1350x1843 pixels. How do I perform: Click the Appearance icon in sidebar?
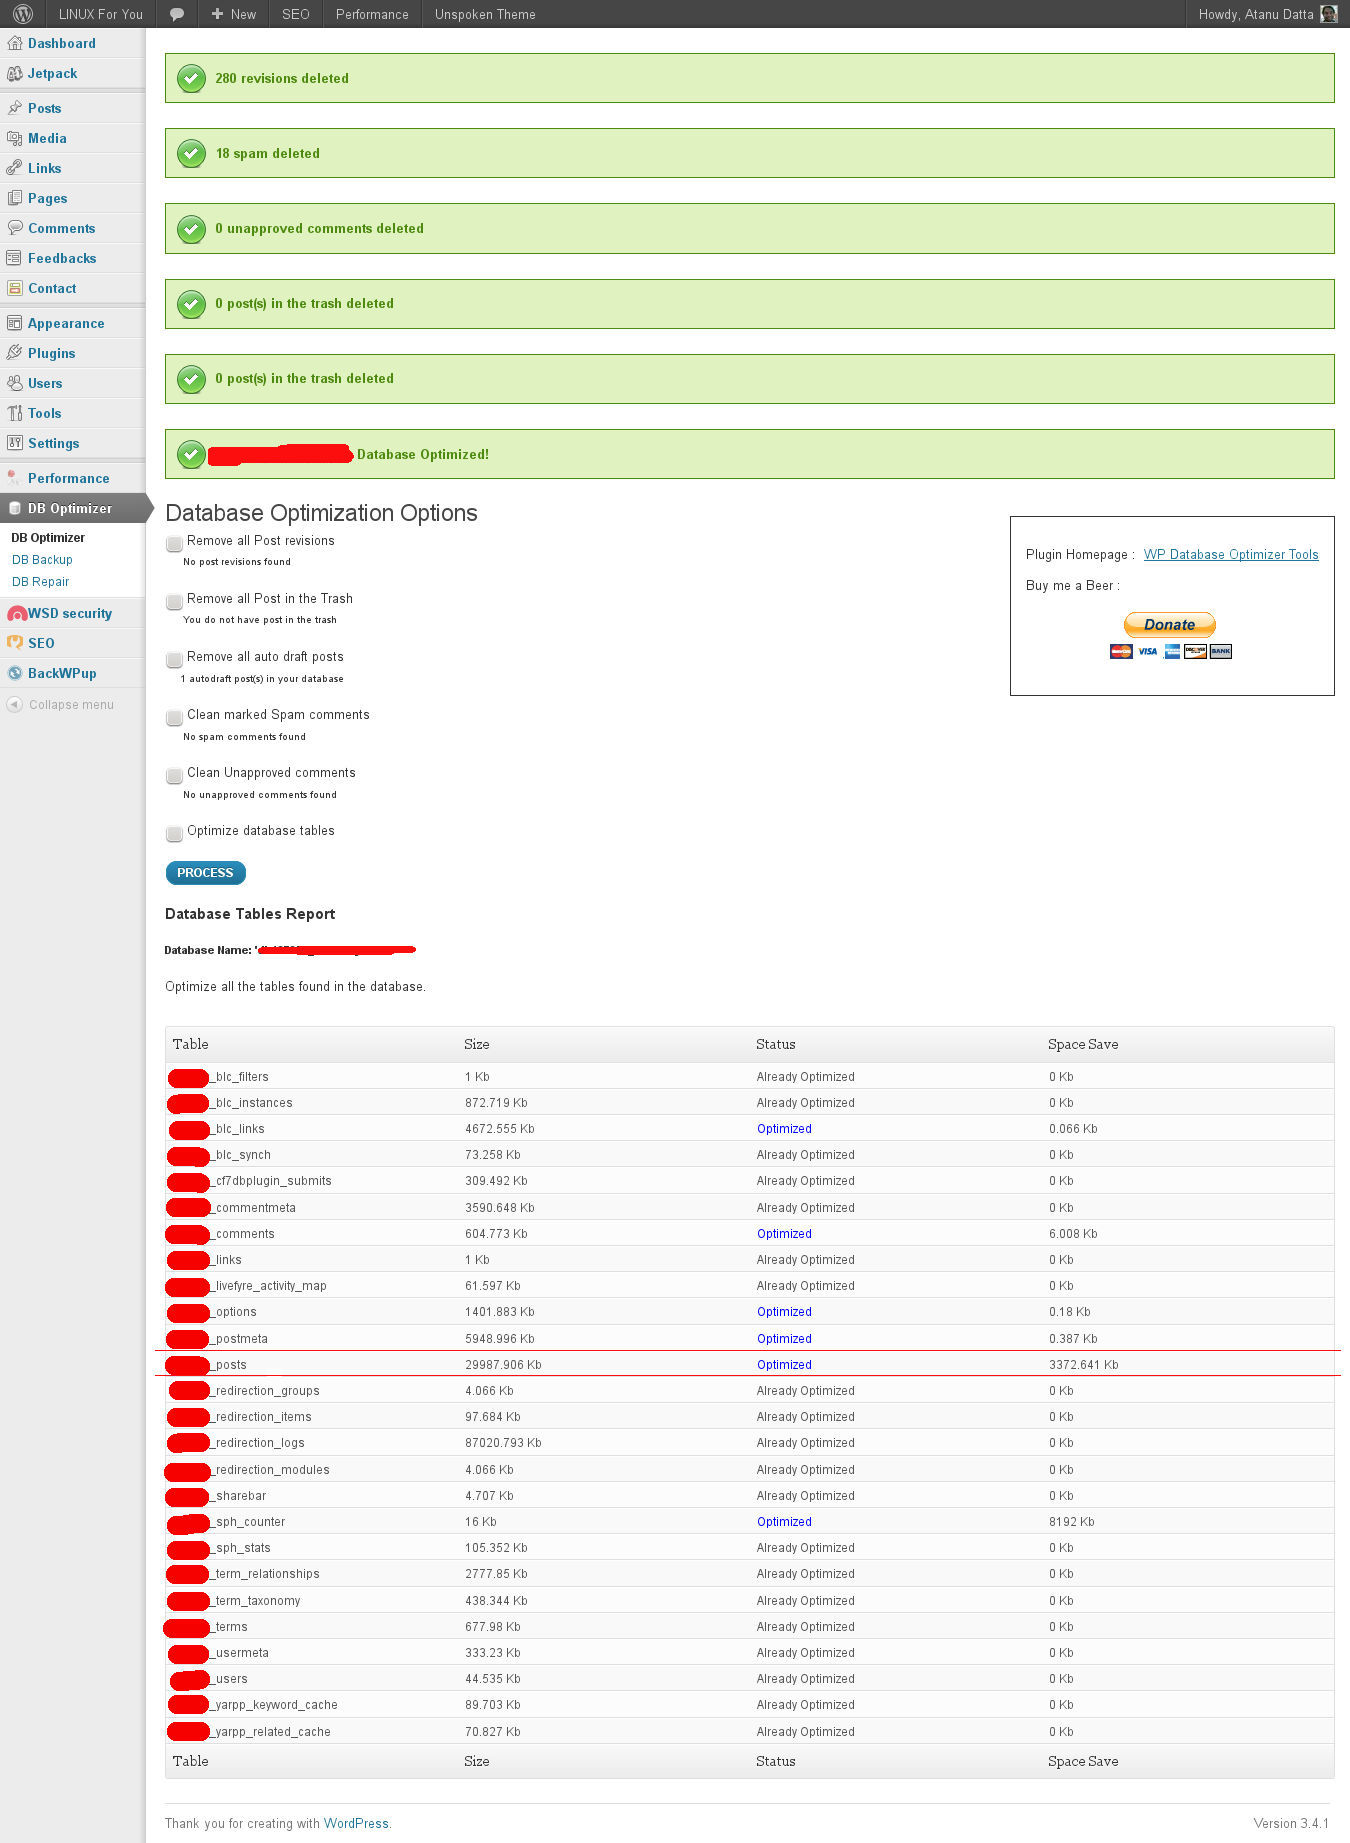[14, 323]
